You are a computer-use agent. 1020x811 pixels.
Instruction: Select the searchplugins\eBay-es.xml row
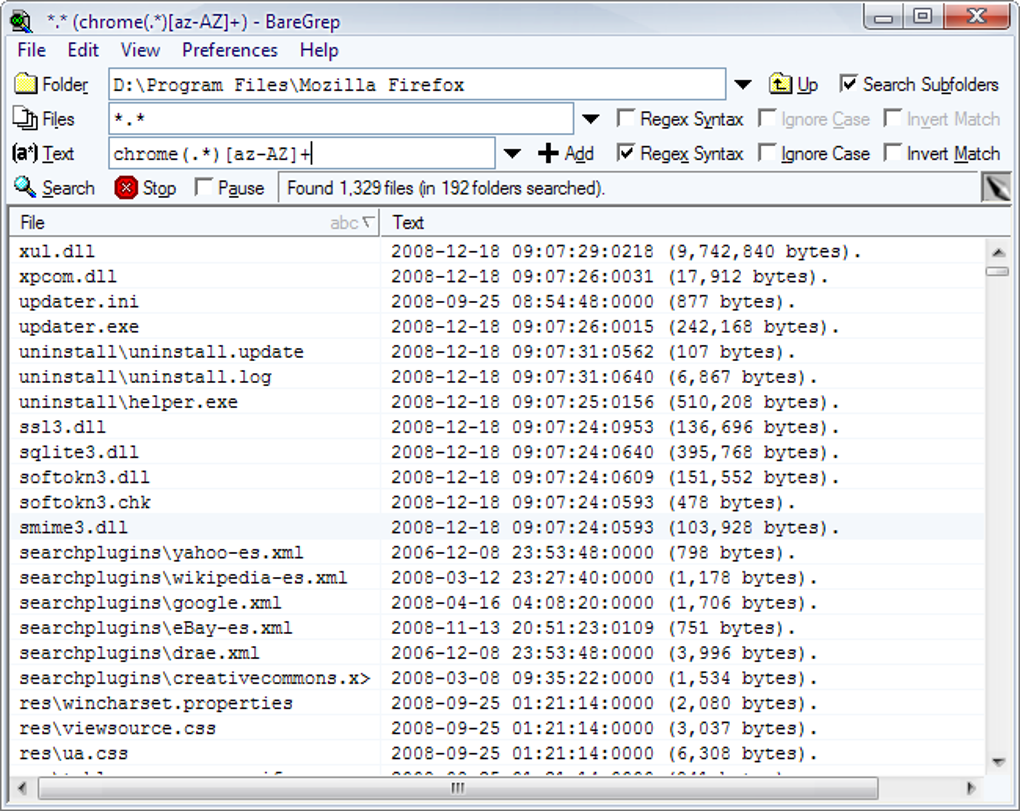(498, 628)
